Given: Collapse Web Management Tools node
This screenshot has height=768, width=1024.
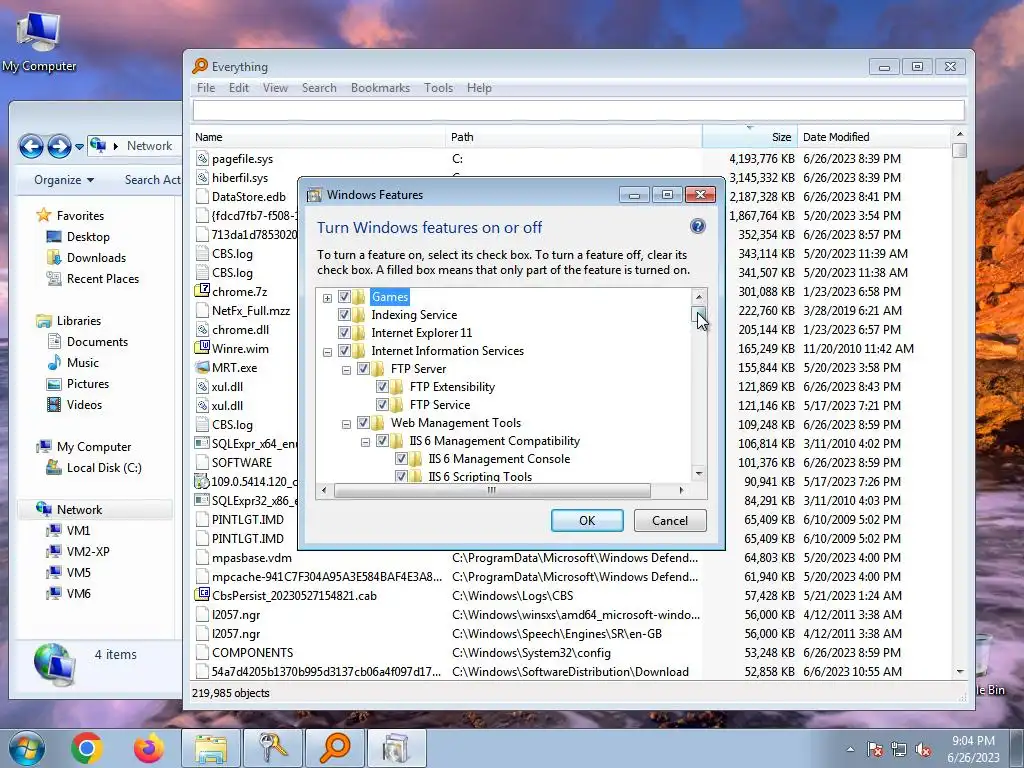Looking at the screenshot, I should click(x=346, y=424).
